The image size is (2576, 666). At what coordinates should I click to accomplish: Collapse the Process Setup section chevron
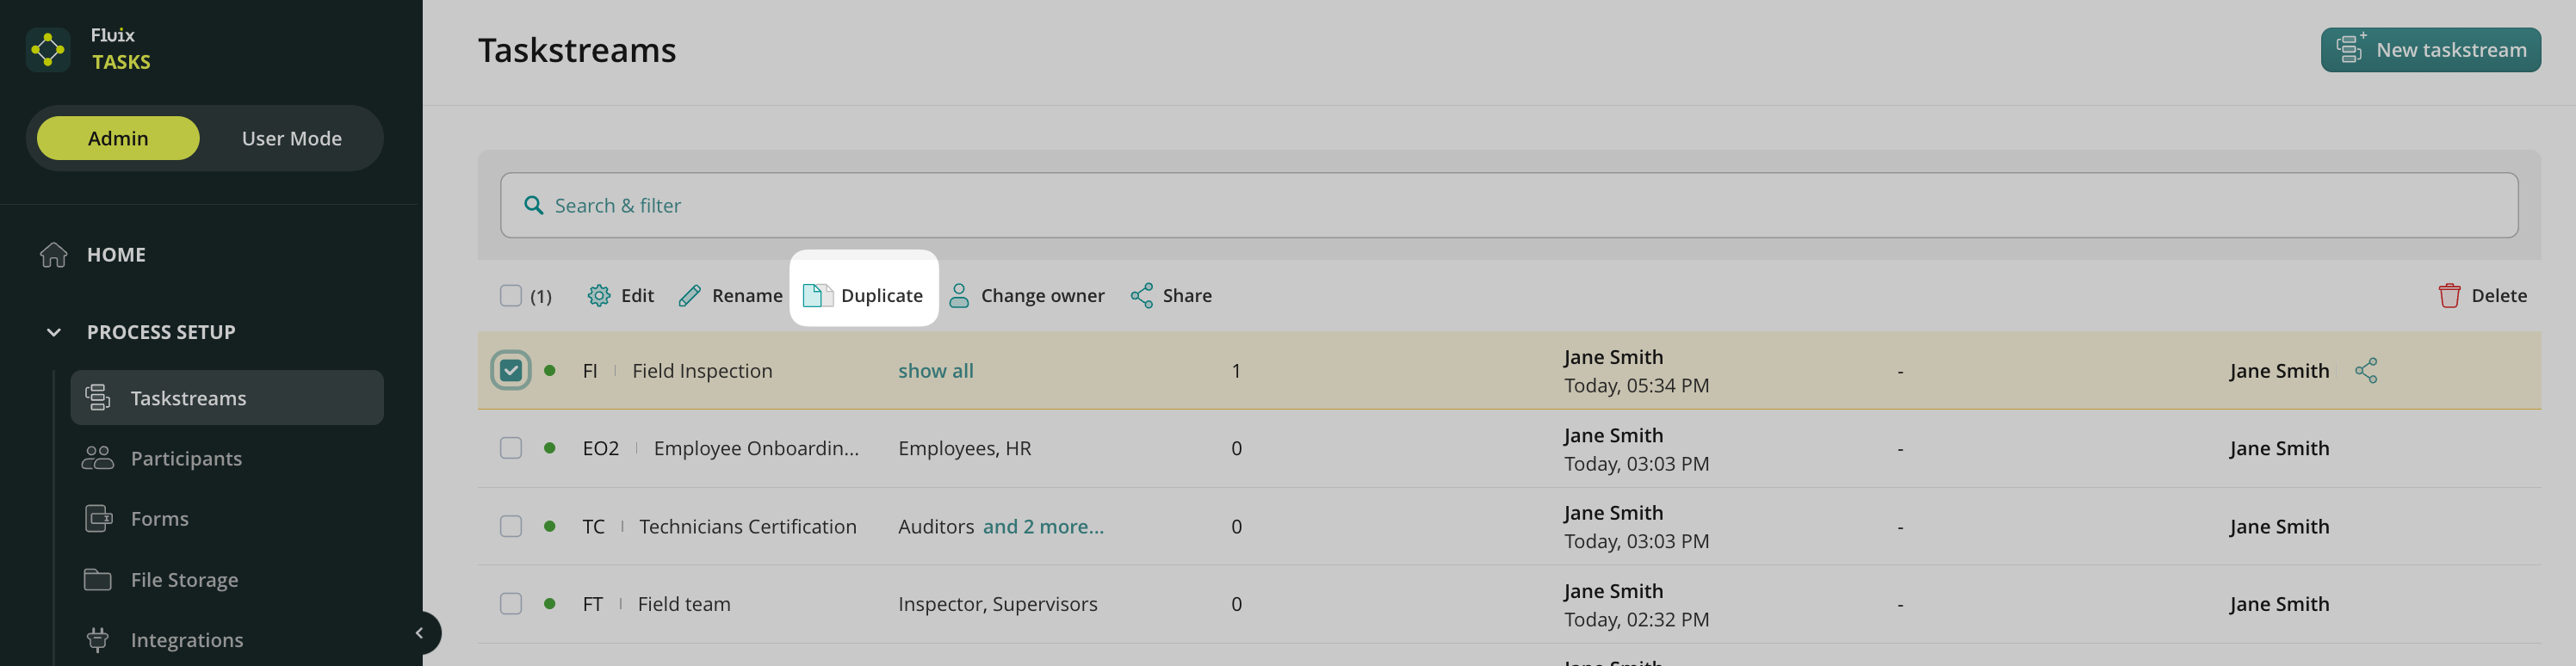click(54, 332)
